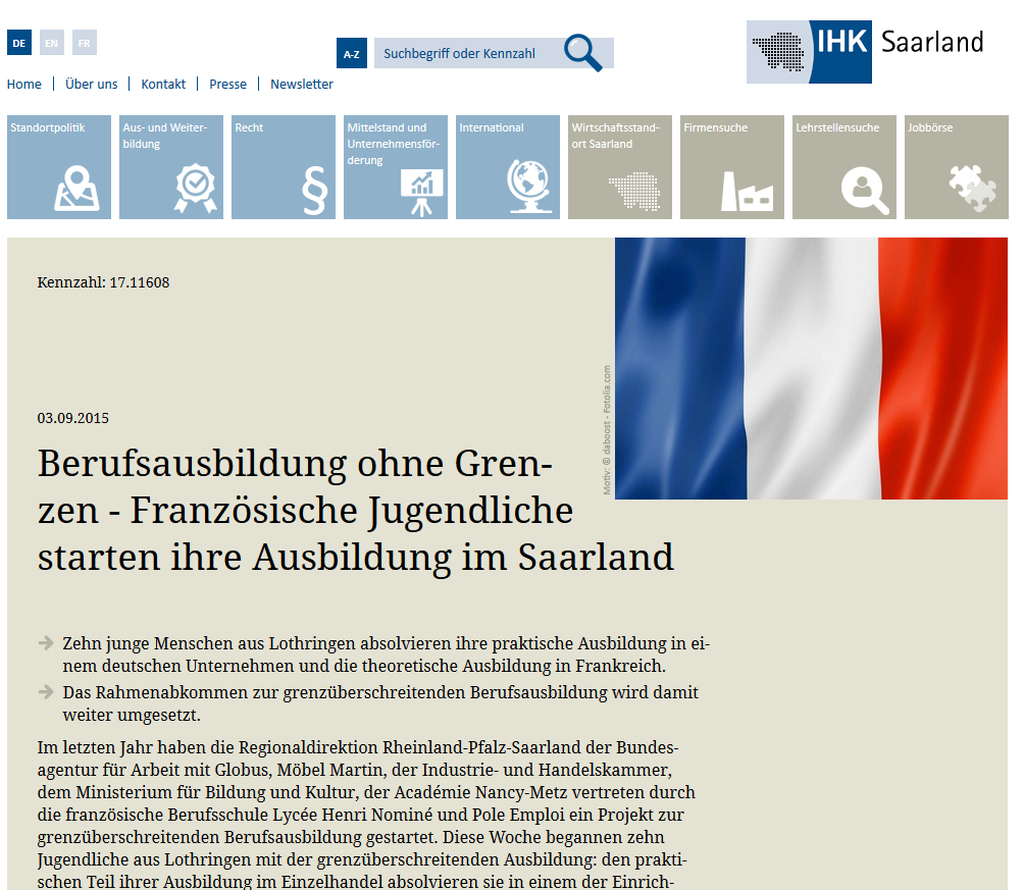Click the bullet starting Zehn junge Menschen
The height and width of the screenshot is (890, 1024).
pos(386,655)
